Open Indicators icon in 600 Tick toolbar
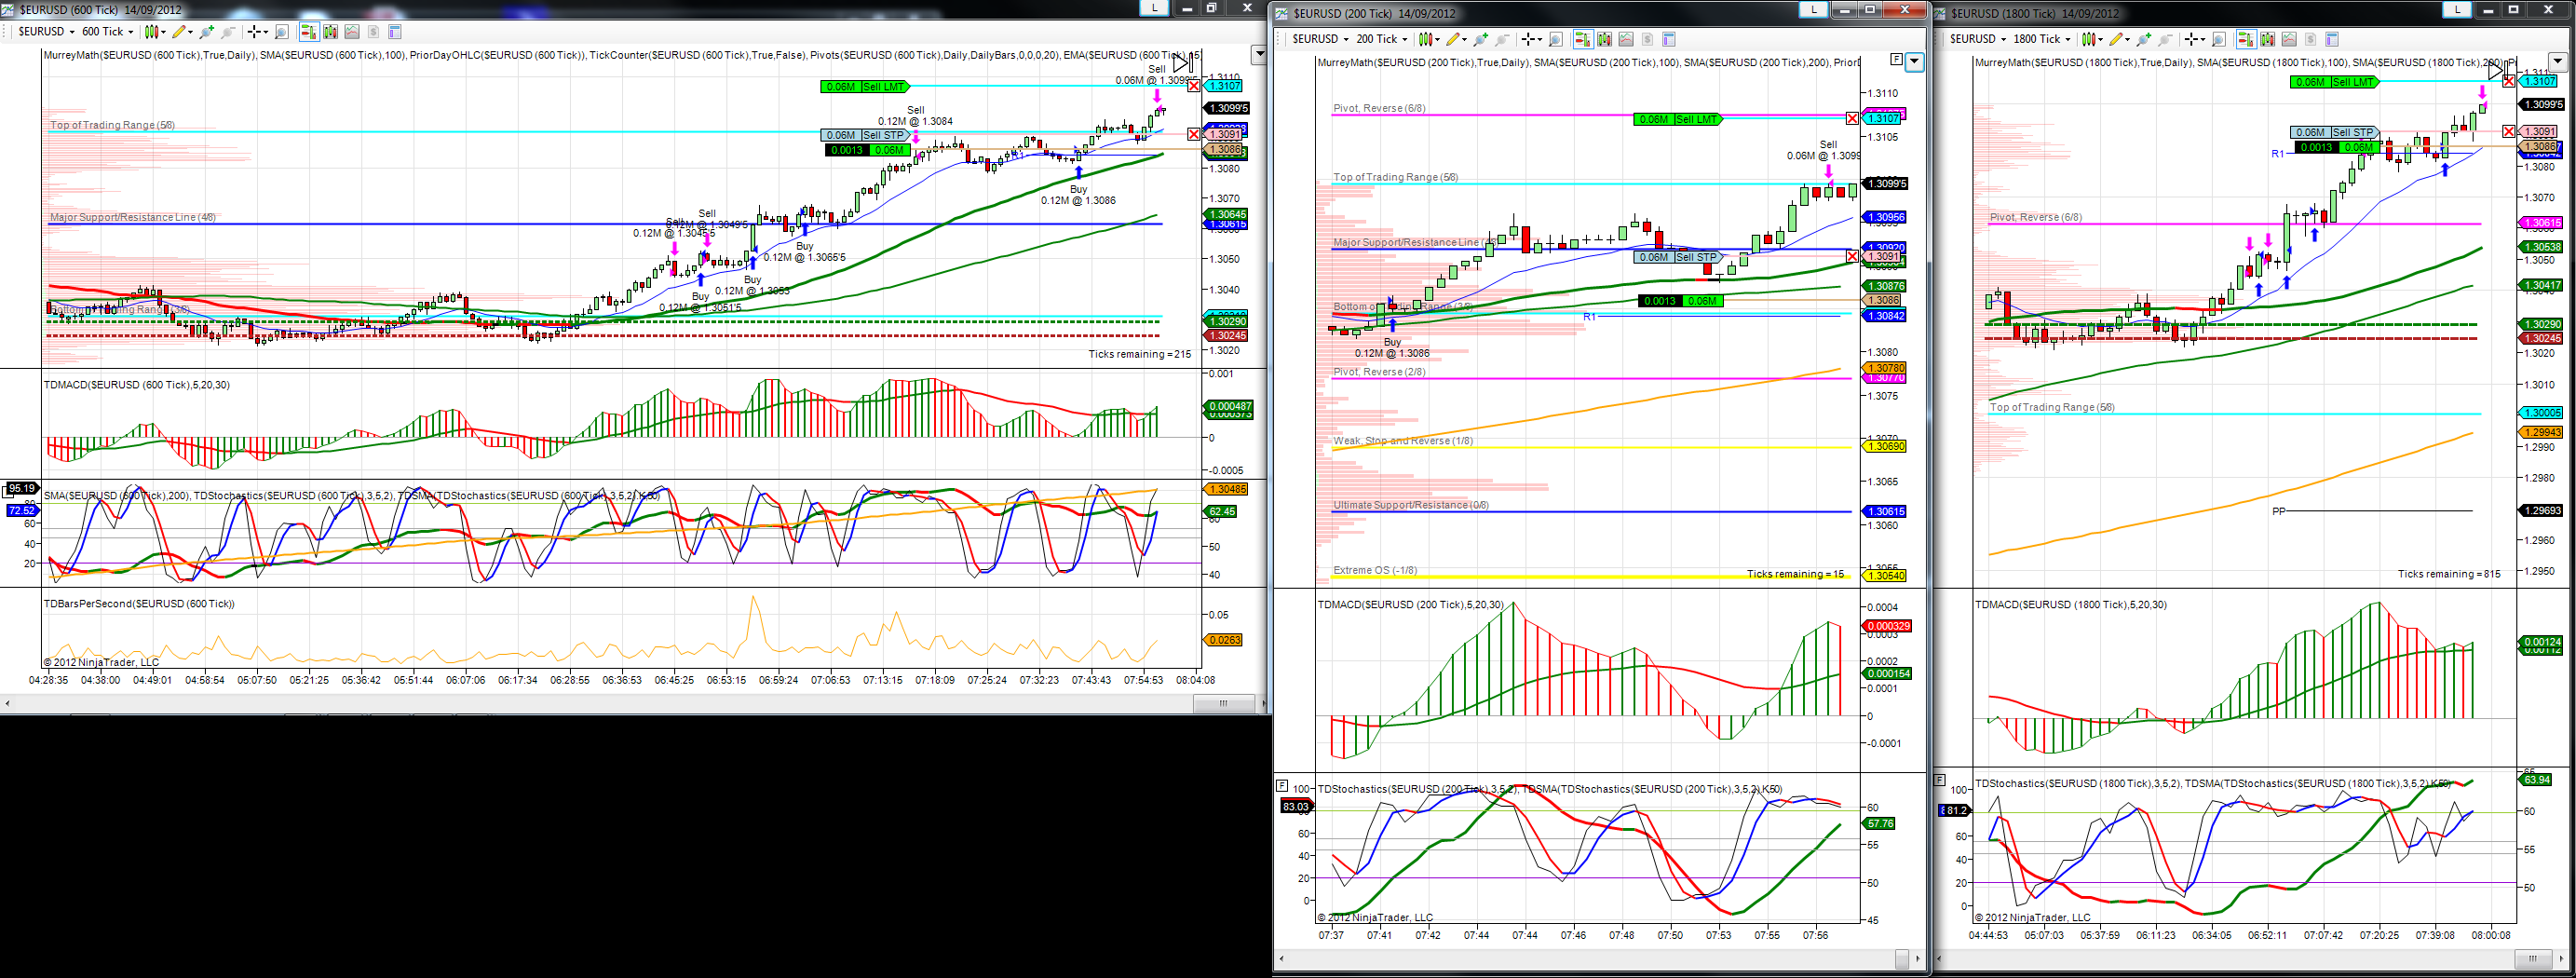The image size is (2576, 978). tap(352, 32)
